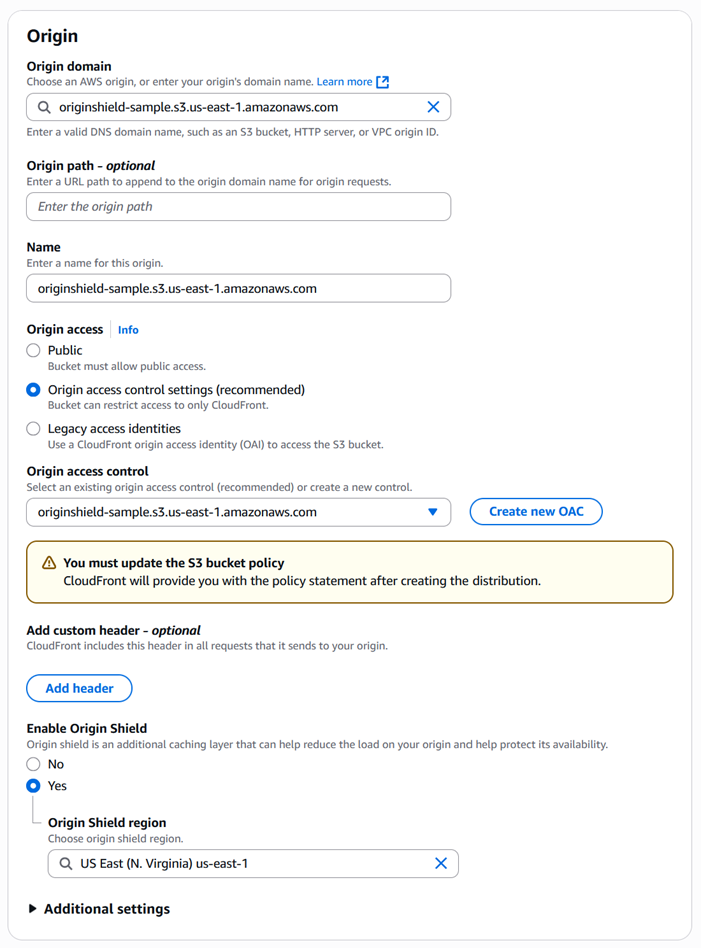
Task: Click the Name input field
Action: 240,287
